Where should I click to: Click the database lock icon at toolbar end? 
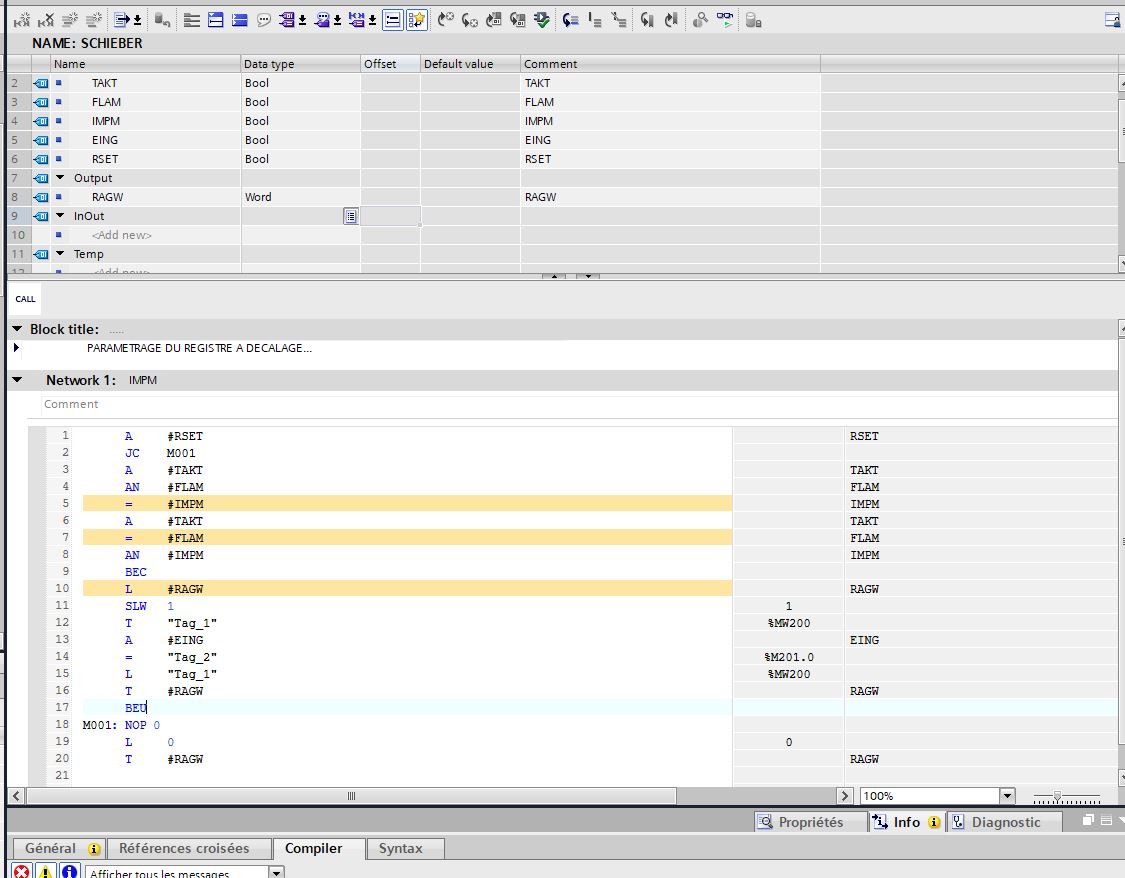754,19
